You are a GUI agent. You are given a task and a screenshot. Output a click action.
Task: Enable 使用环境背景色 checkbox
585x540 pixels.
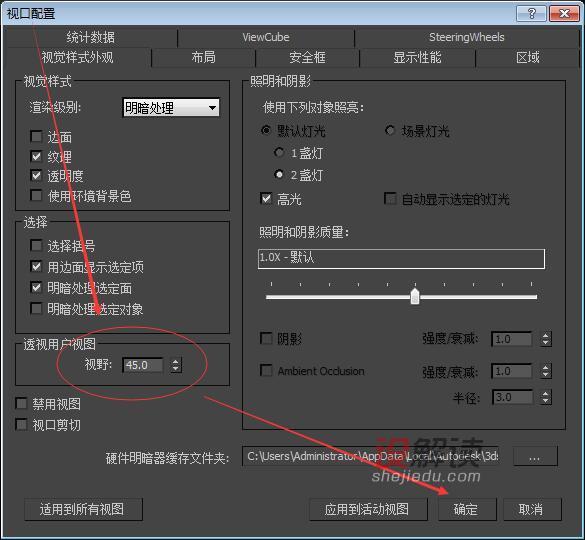pos(36,195)
